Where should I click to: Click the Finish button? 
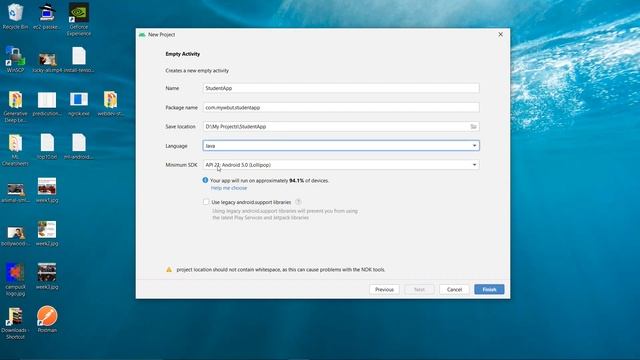click(x=489, y=289)
